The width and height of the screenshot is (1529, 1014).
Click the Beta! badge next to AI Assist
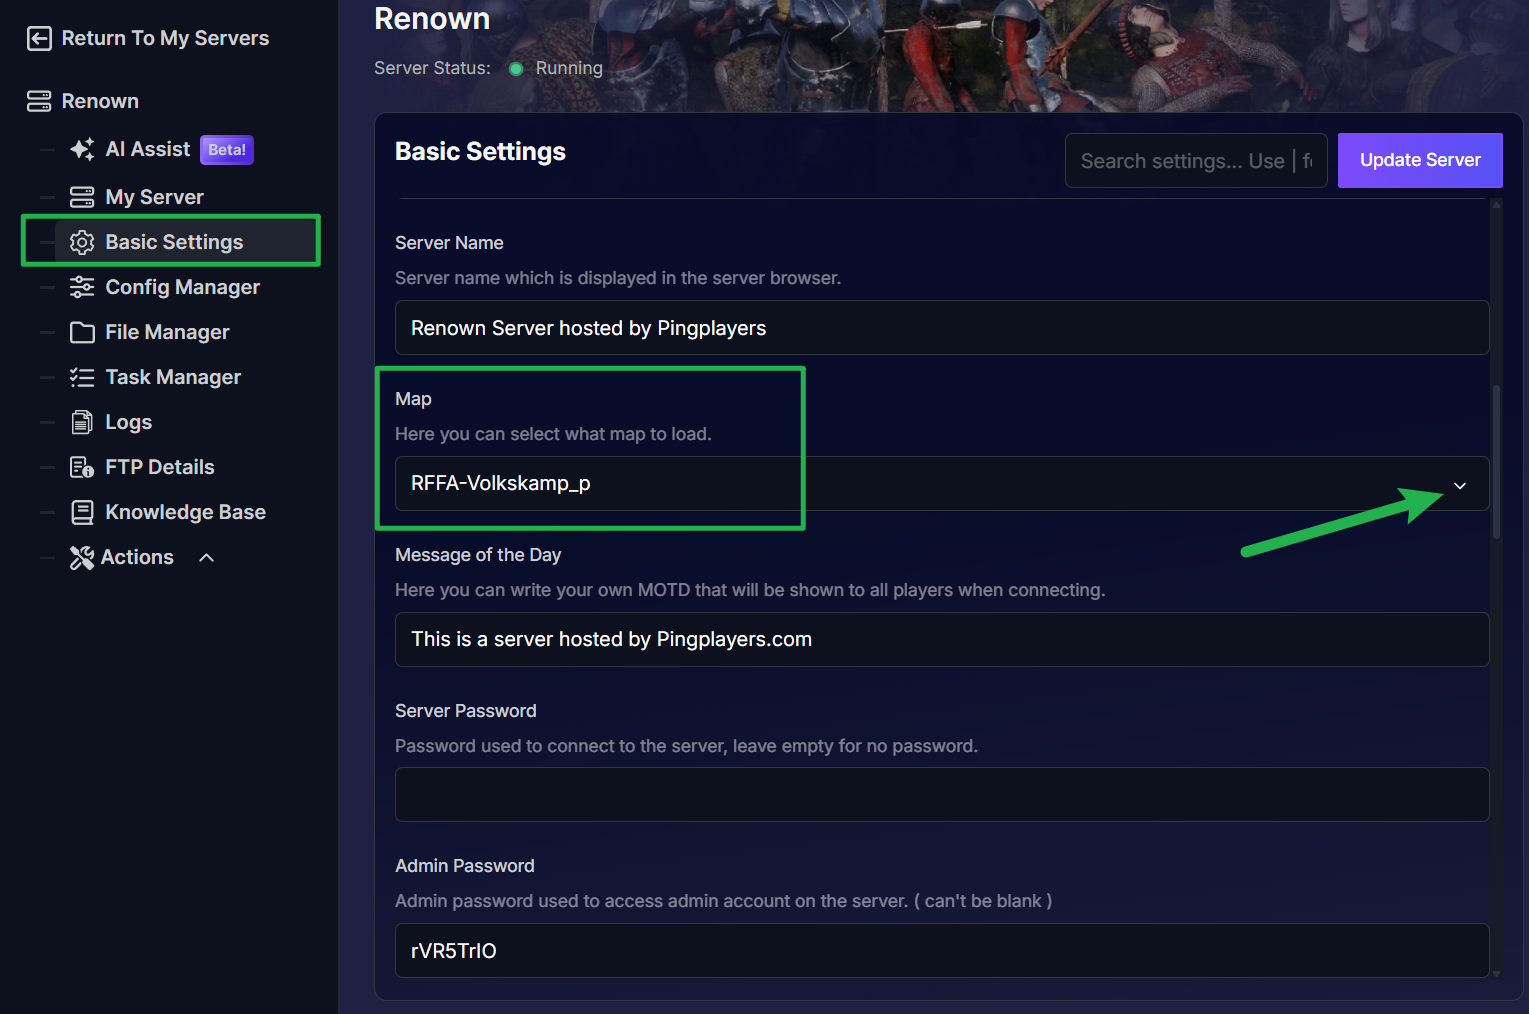pos(227,150)
